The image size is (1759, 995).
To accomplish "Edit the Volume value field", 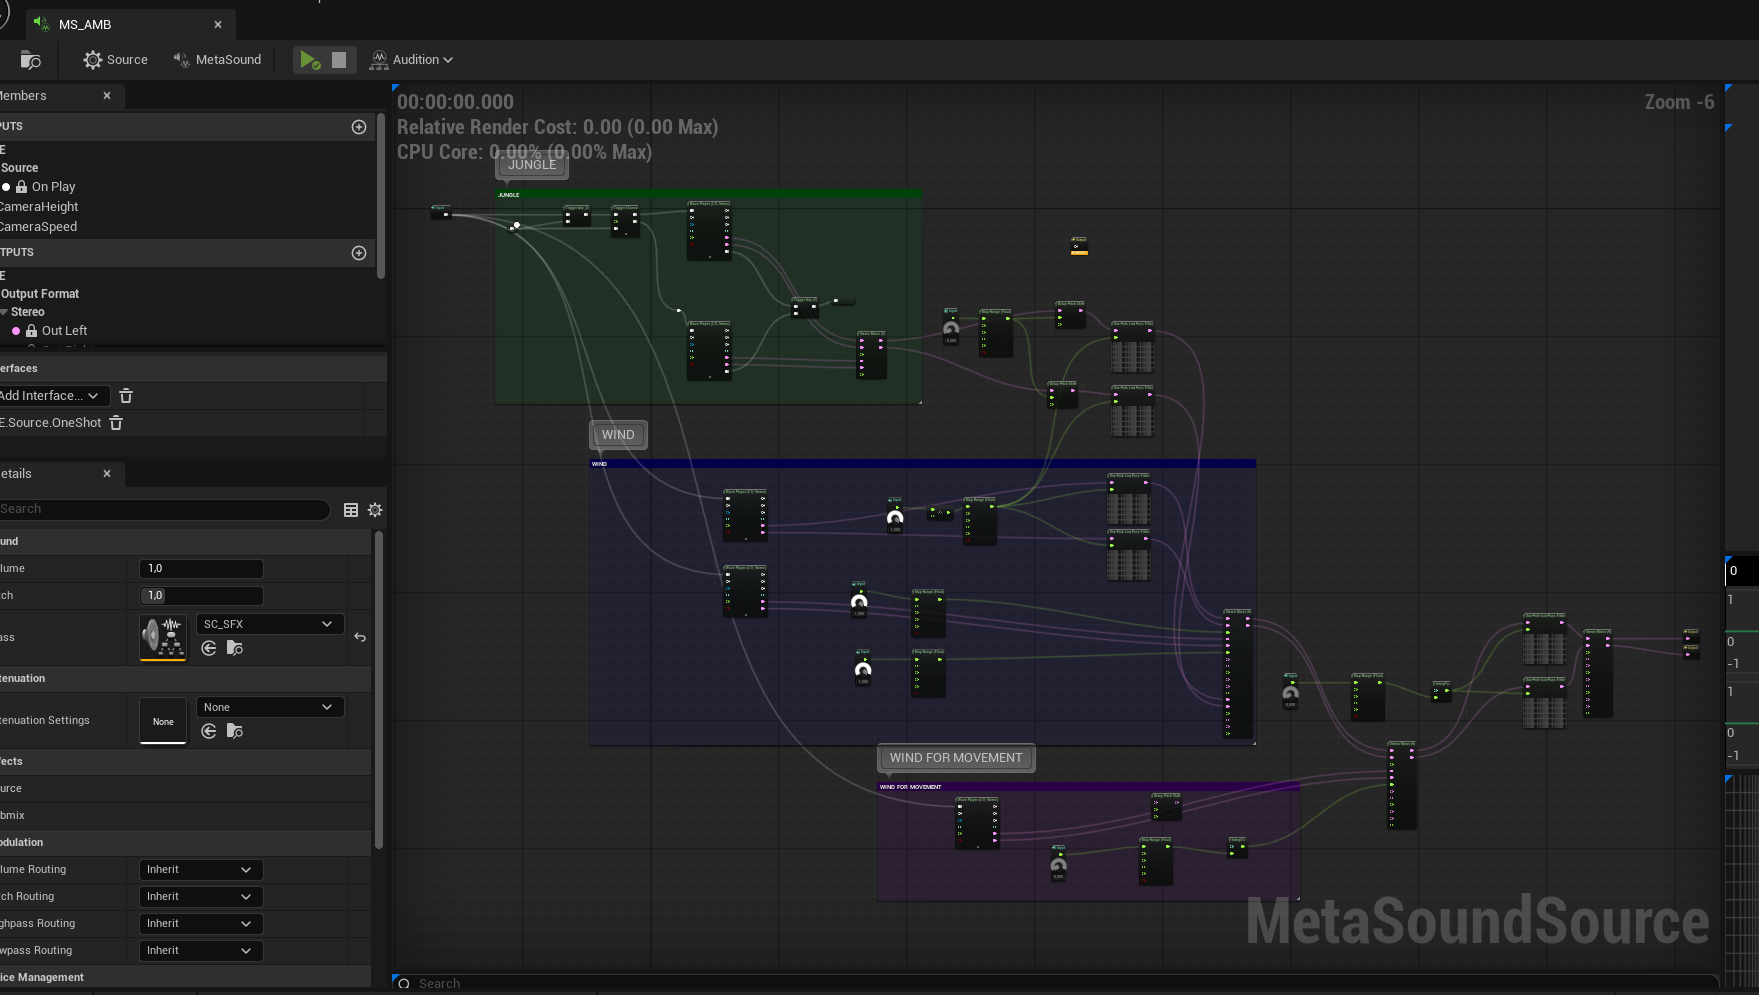I will (x=201, y=568).
